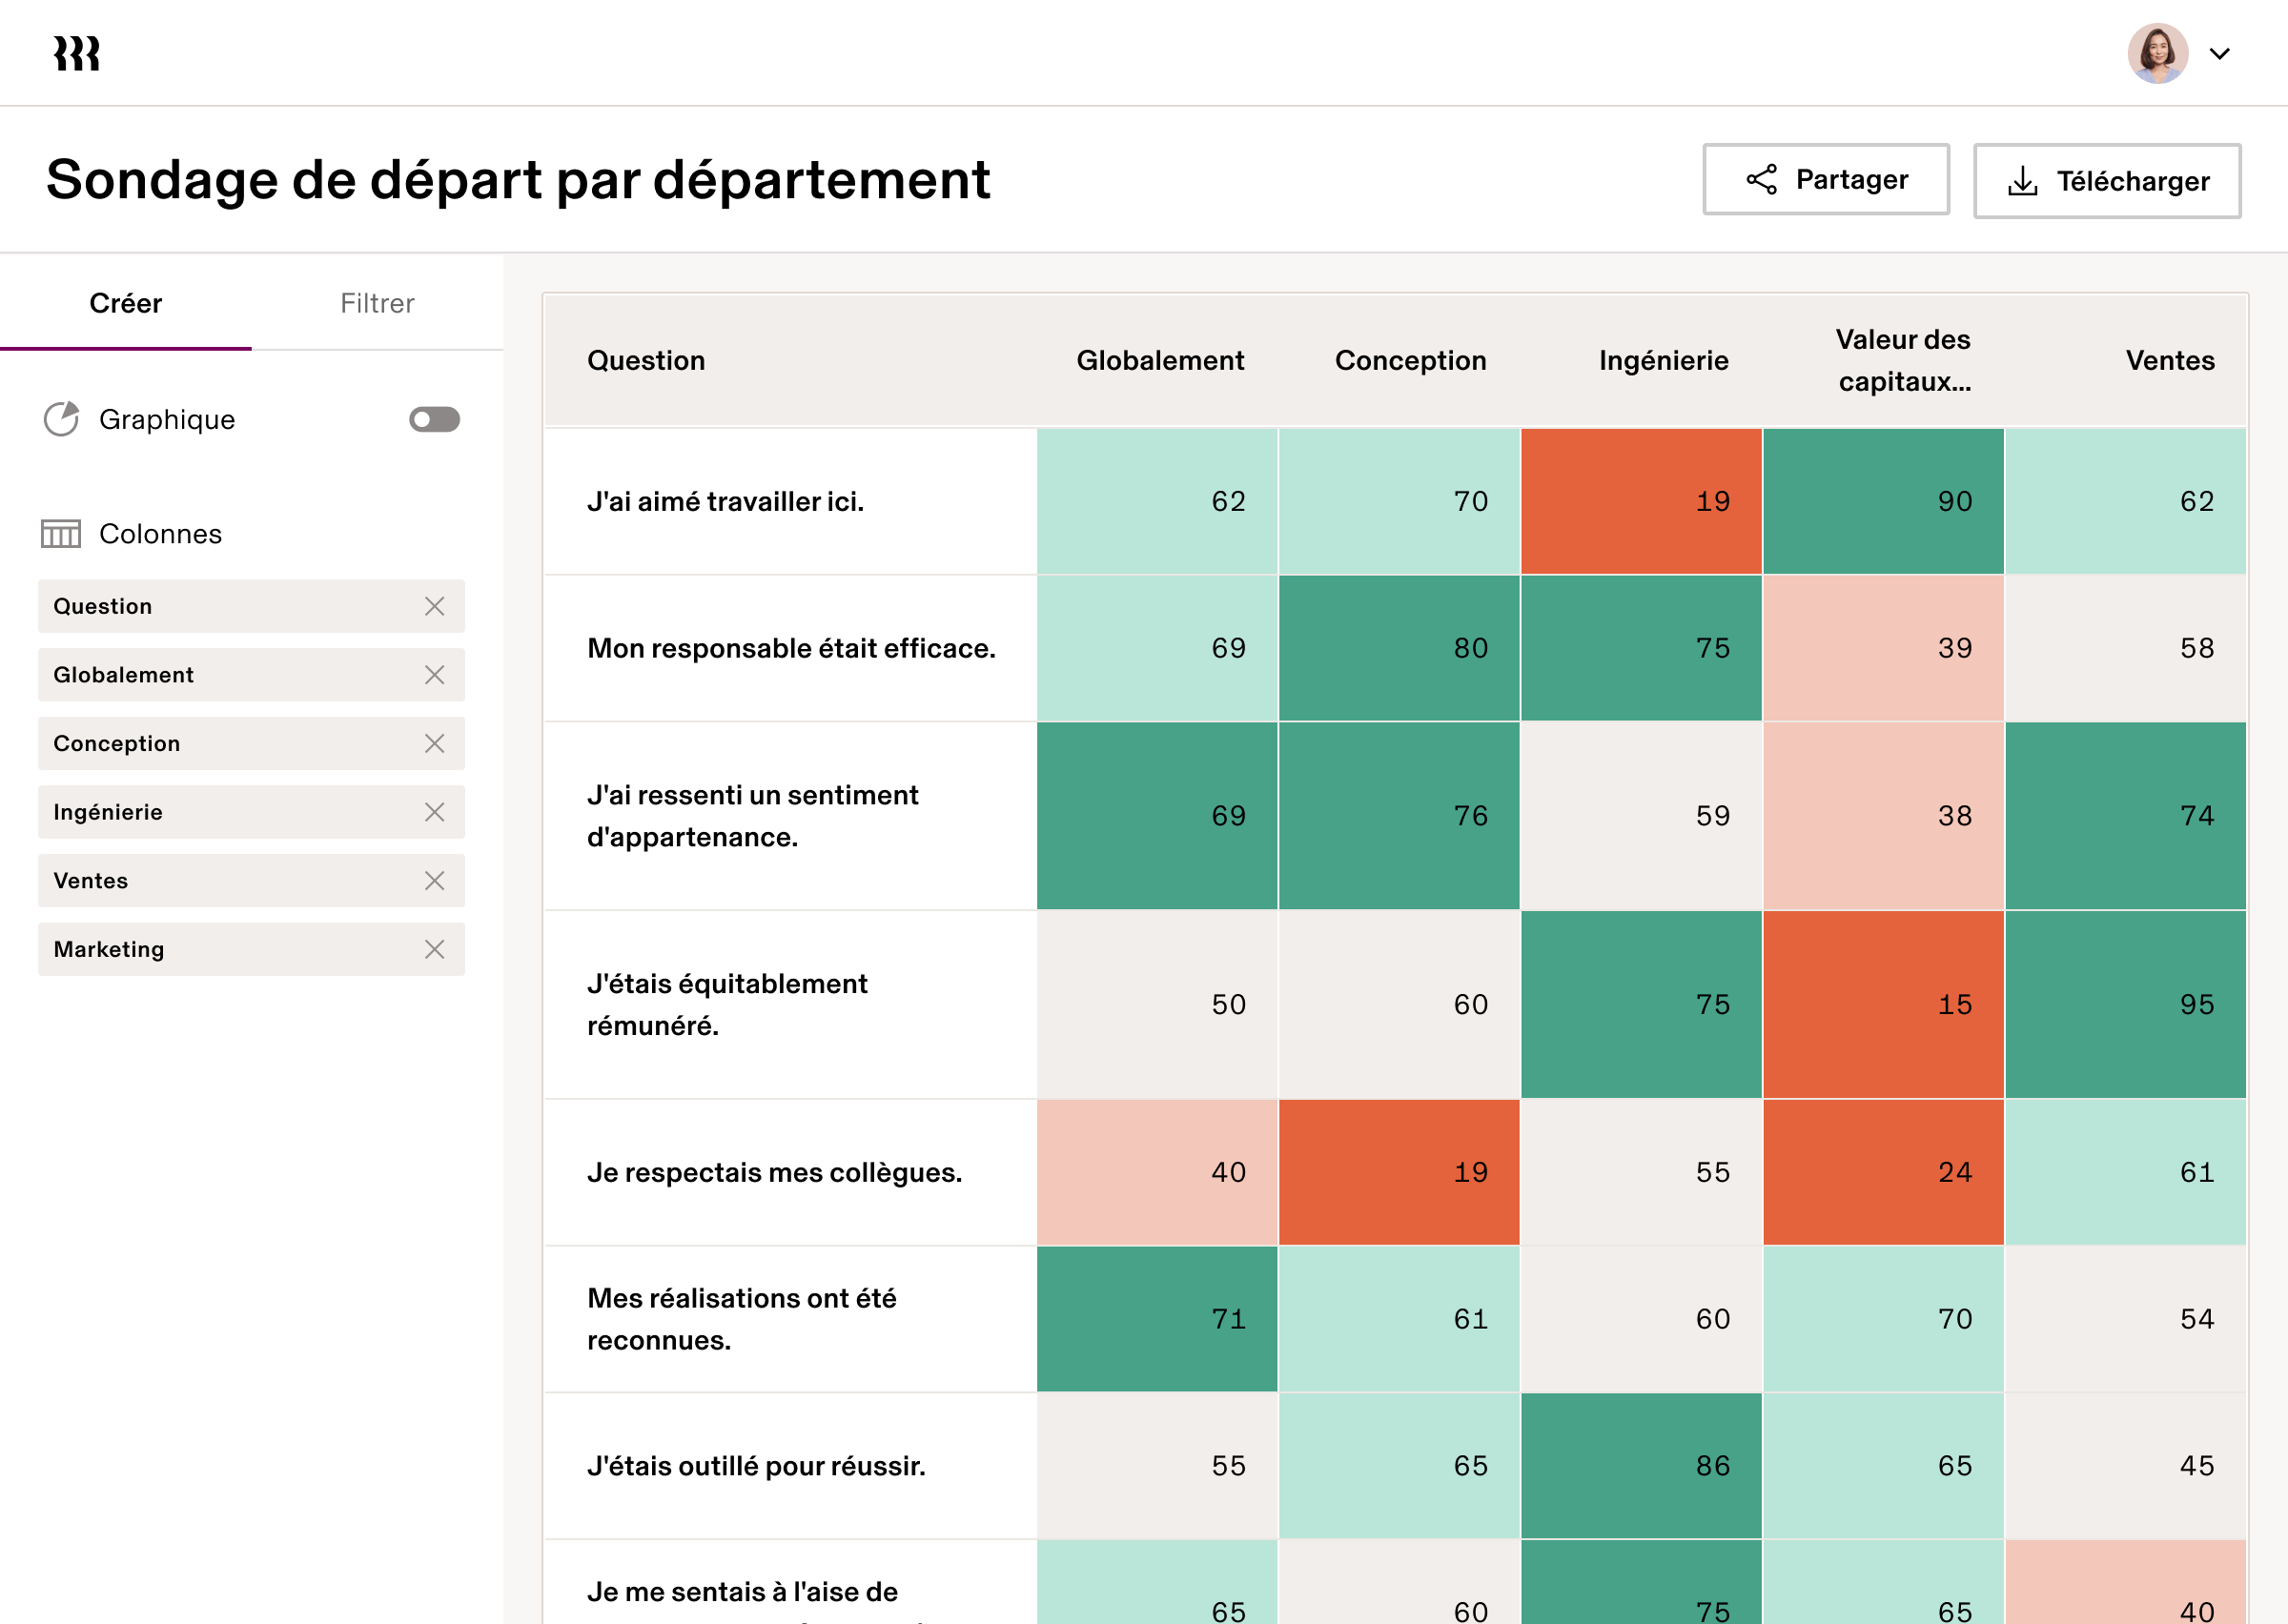Select the Créer tab
This screenshot has height=1624, width=2288.
126,303
